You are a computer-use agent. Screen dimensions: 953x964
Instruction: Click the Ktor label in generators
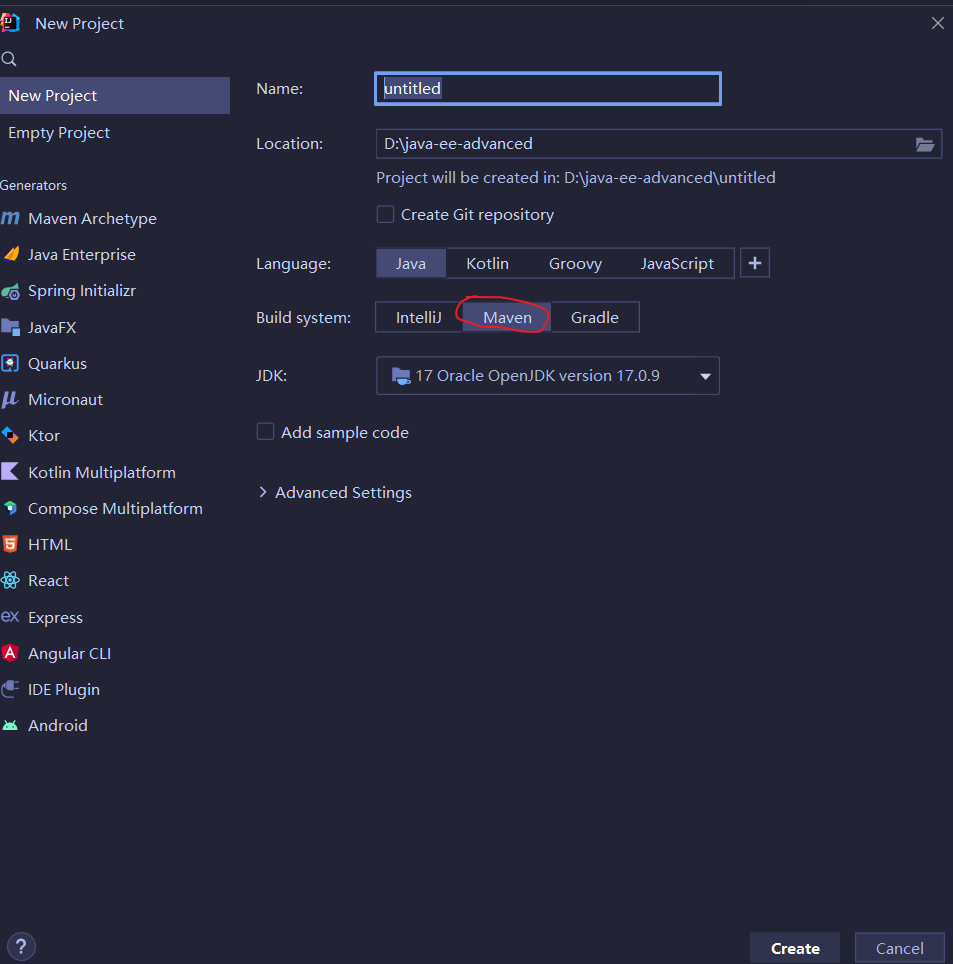(x=44, y=435)
